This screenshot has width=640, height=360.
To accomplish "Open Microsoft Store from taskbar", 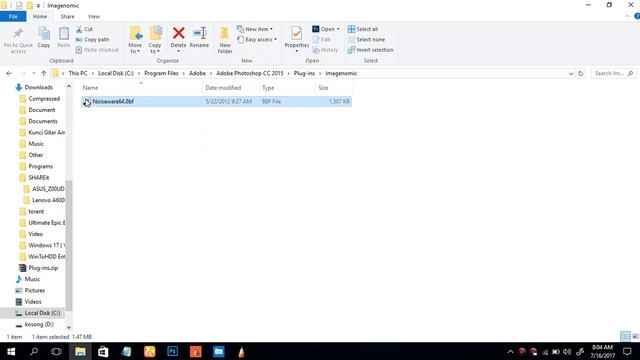I will 103,351.
